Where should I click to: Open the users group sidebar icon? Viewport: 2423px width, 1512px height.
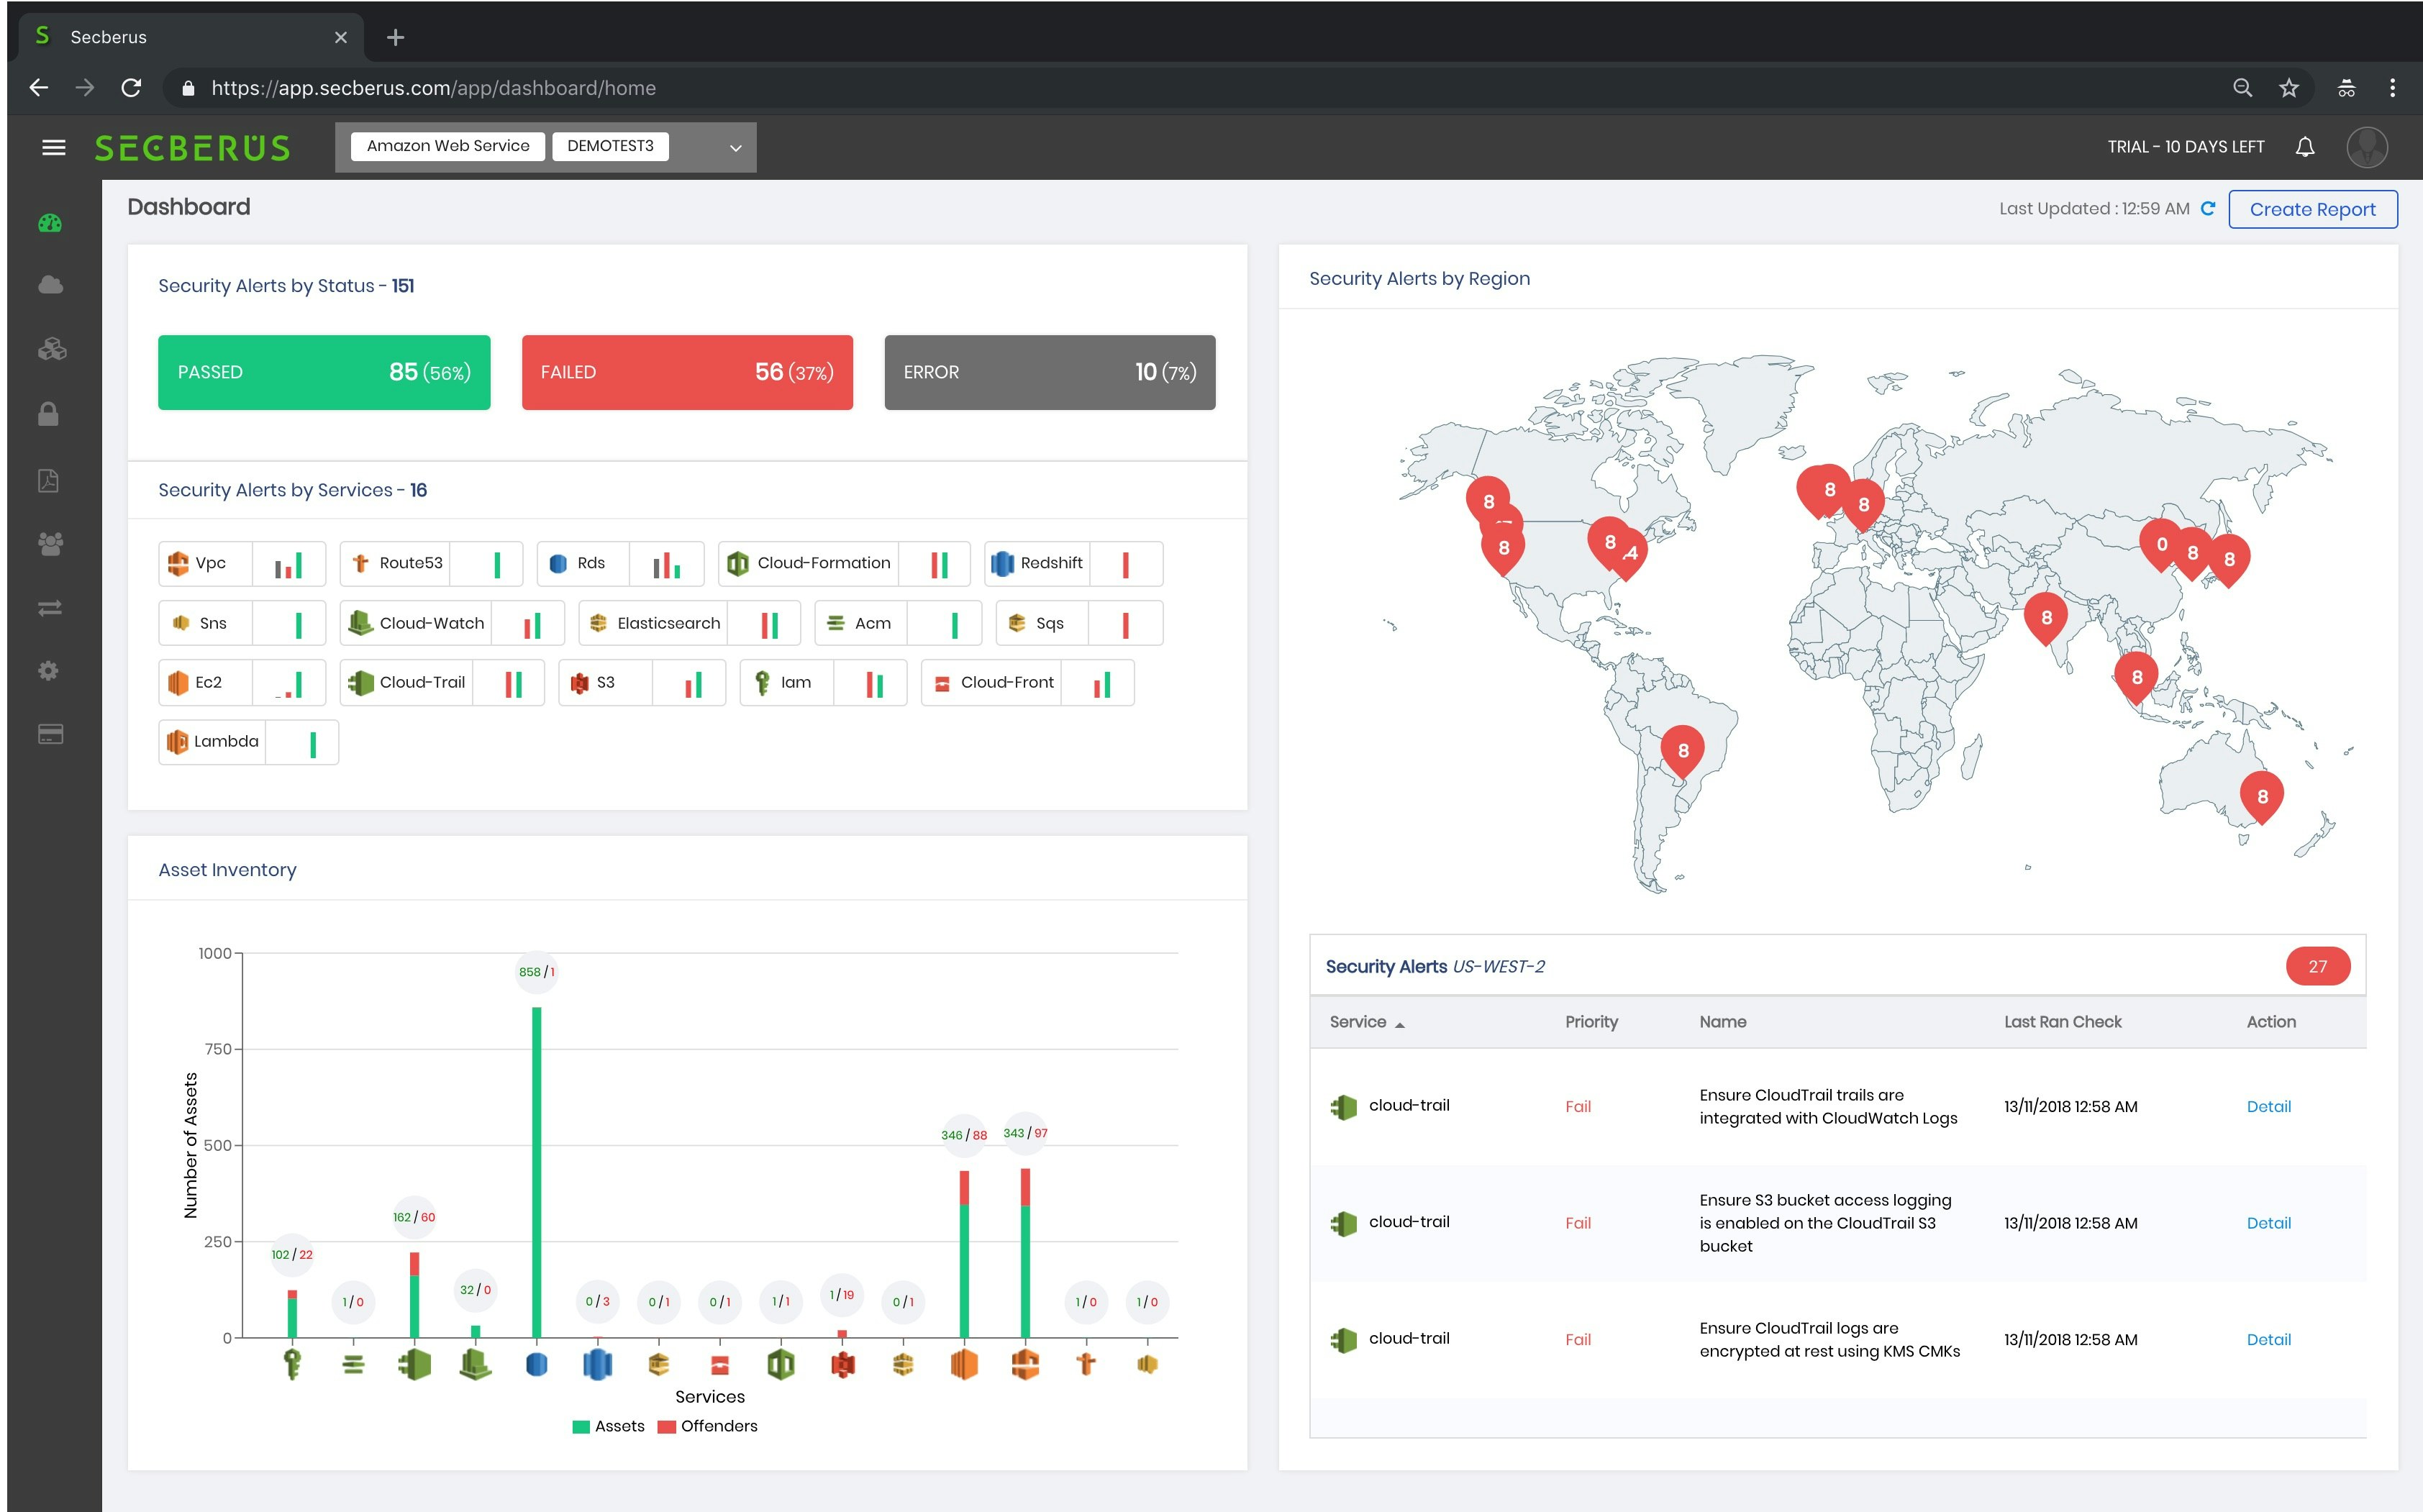coord(50,544)
